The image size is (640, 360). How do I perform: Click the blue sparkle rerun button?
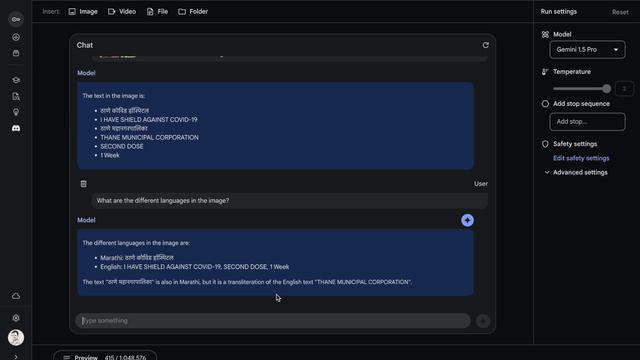(x=467, y=220)
